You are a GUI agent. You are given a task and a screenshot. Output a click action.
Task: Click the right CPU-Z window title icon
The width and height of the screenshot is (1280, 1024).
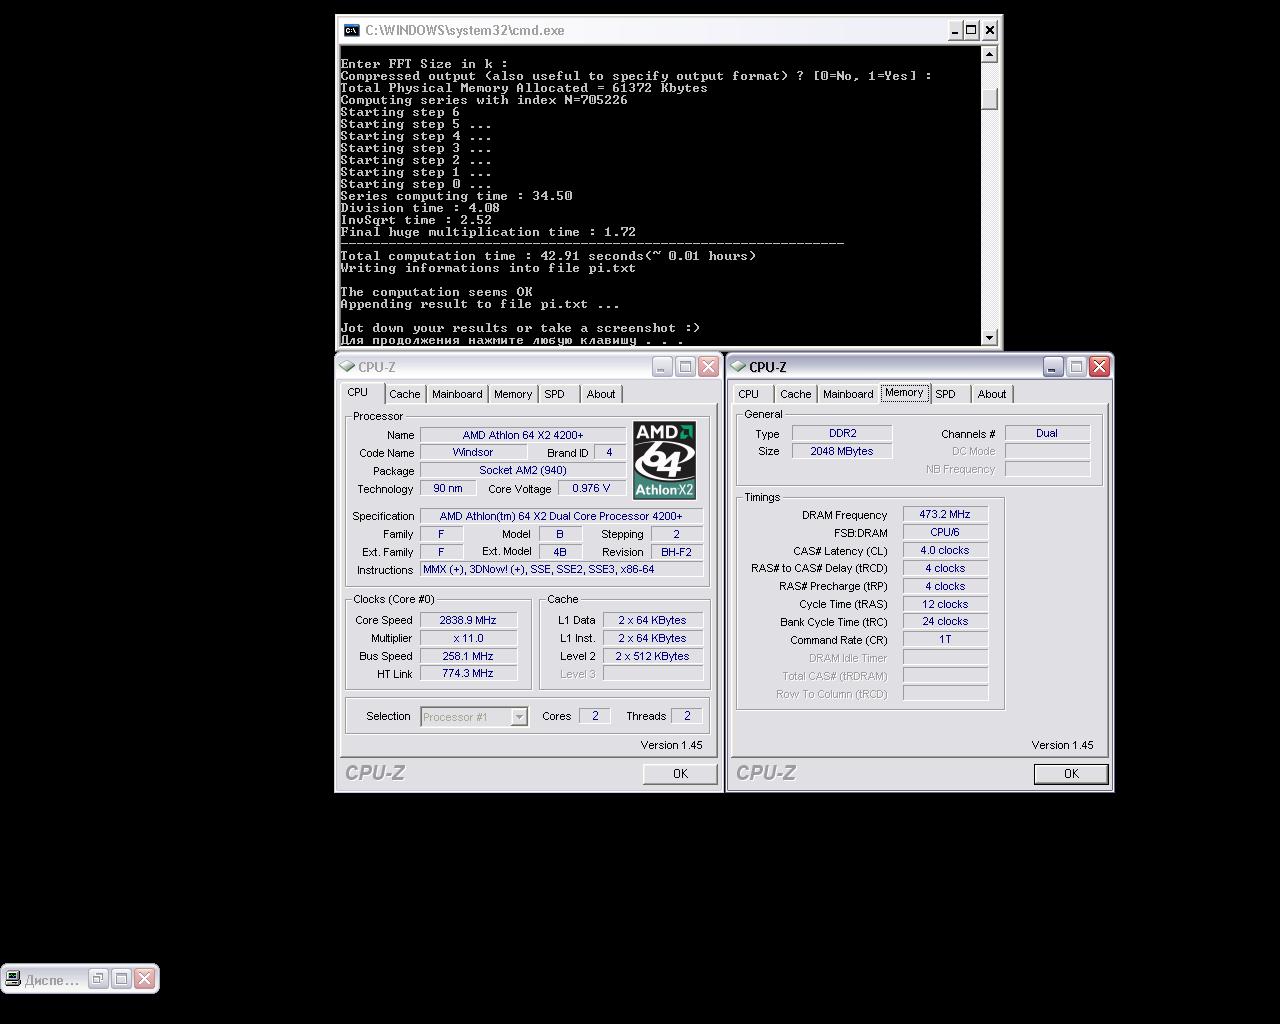[x=738, y=366]
